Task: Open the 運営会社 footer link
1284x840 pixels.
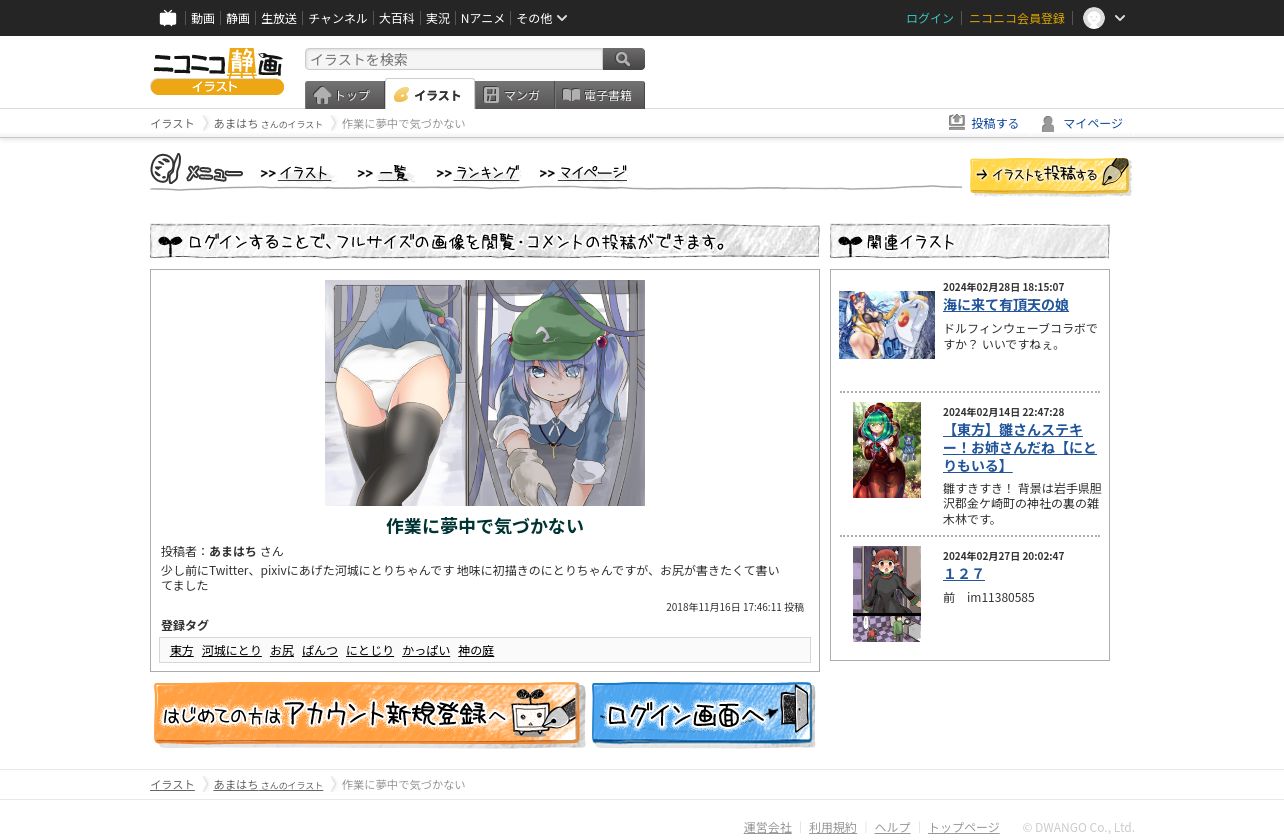Action: (768, 828)
